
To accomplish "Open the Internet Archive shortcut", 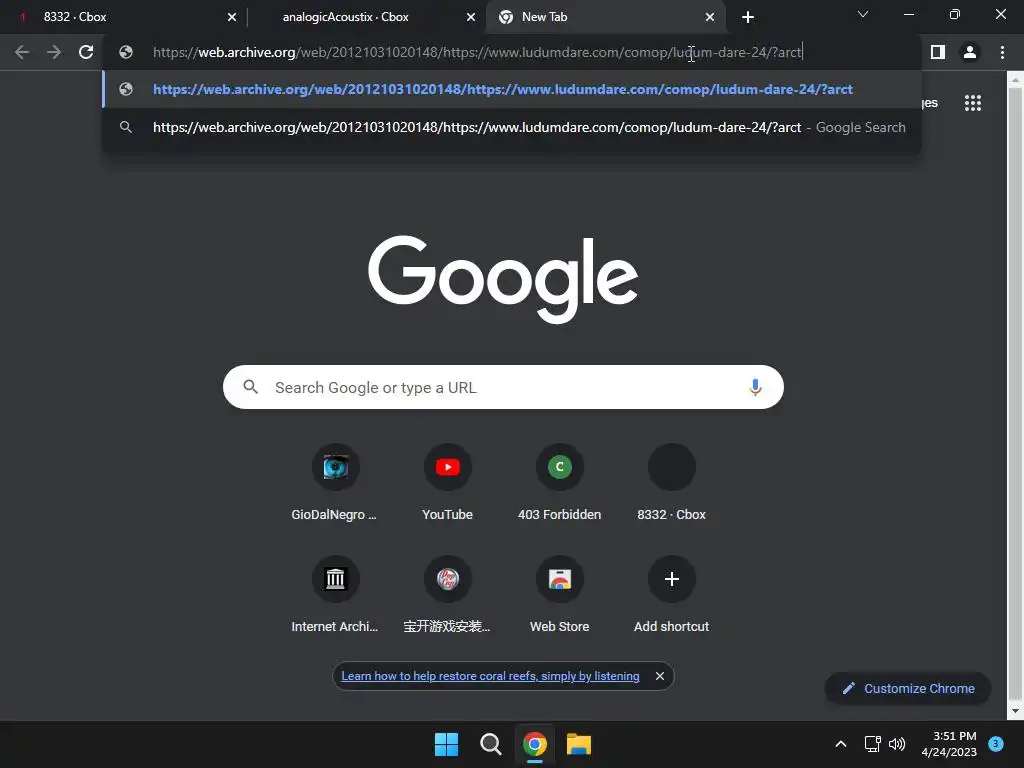I will tap(335, 595).
